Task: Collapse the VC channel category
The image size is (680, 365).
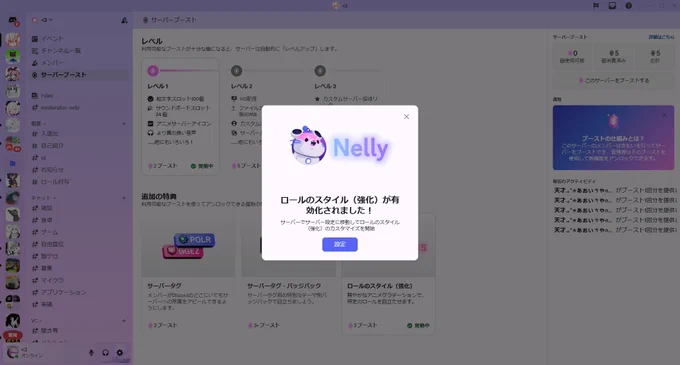Action: [x=36, y=321]
